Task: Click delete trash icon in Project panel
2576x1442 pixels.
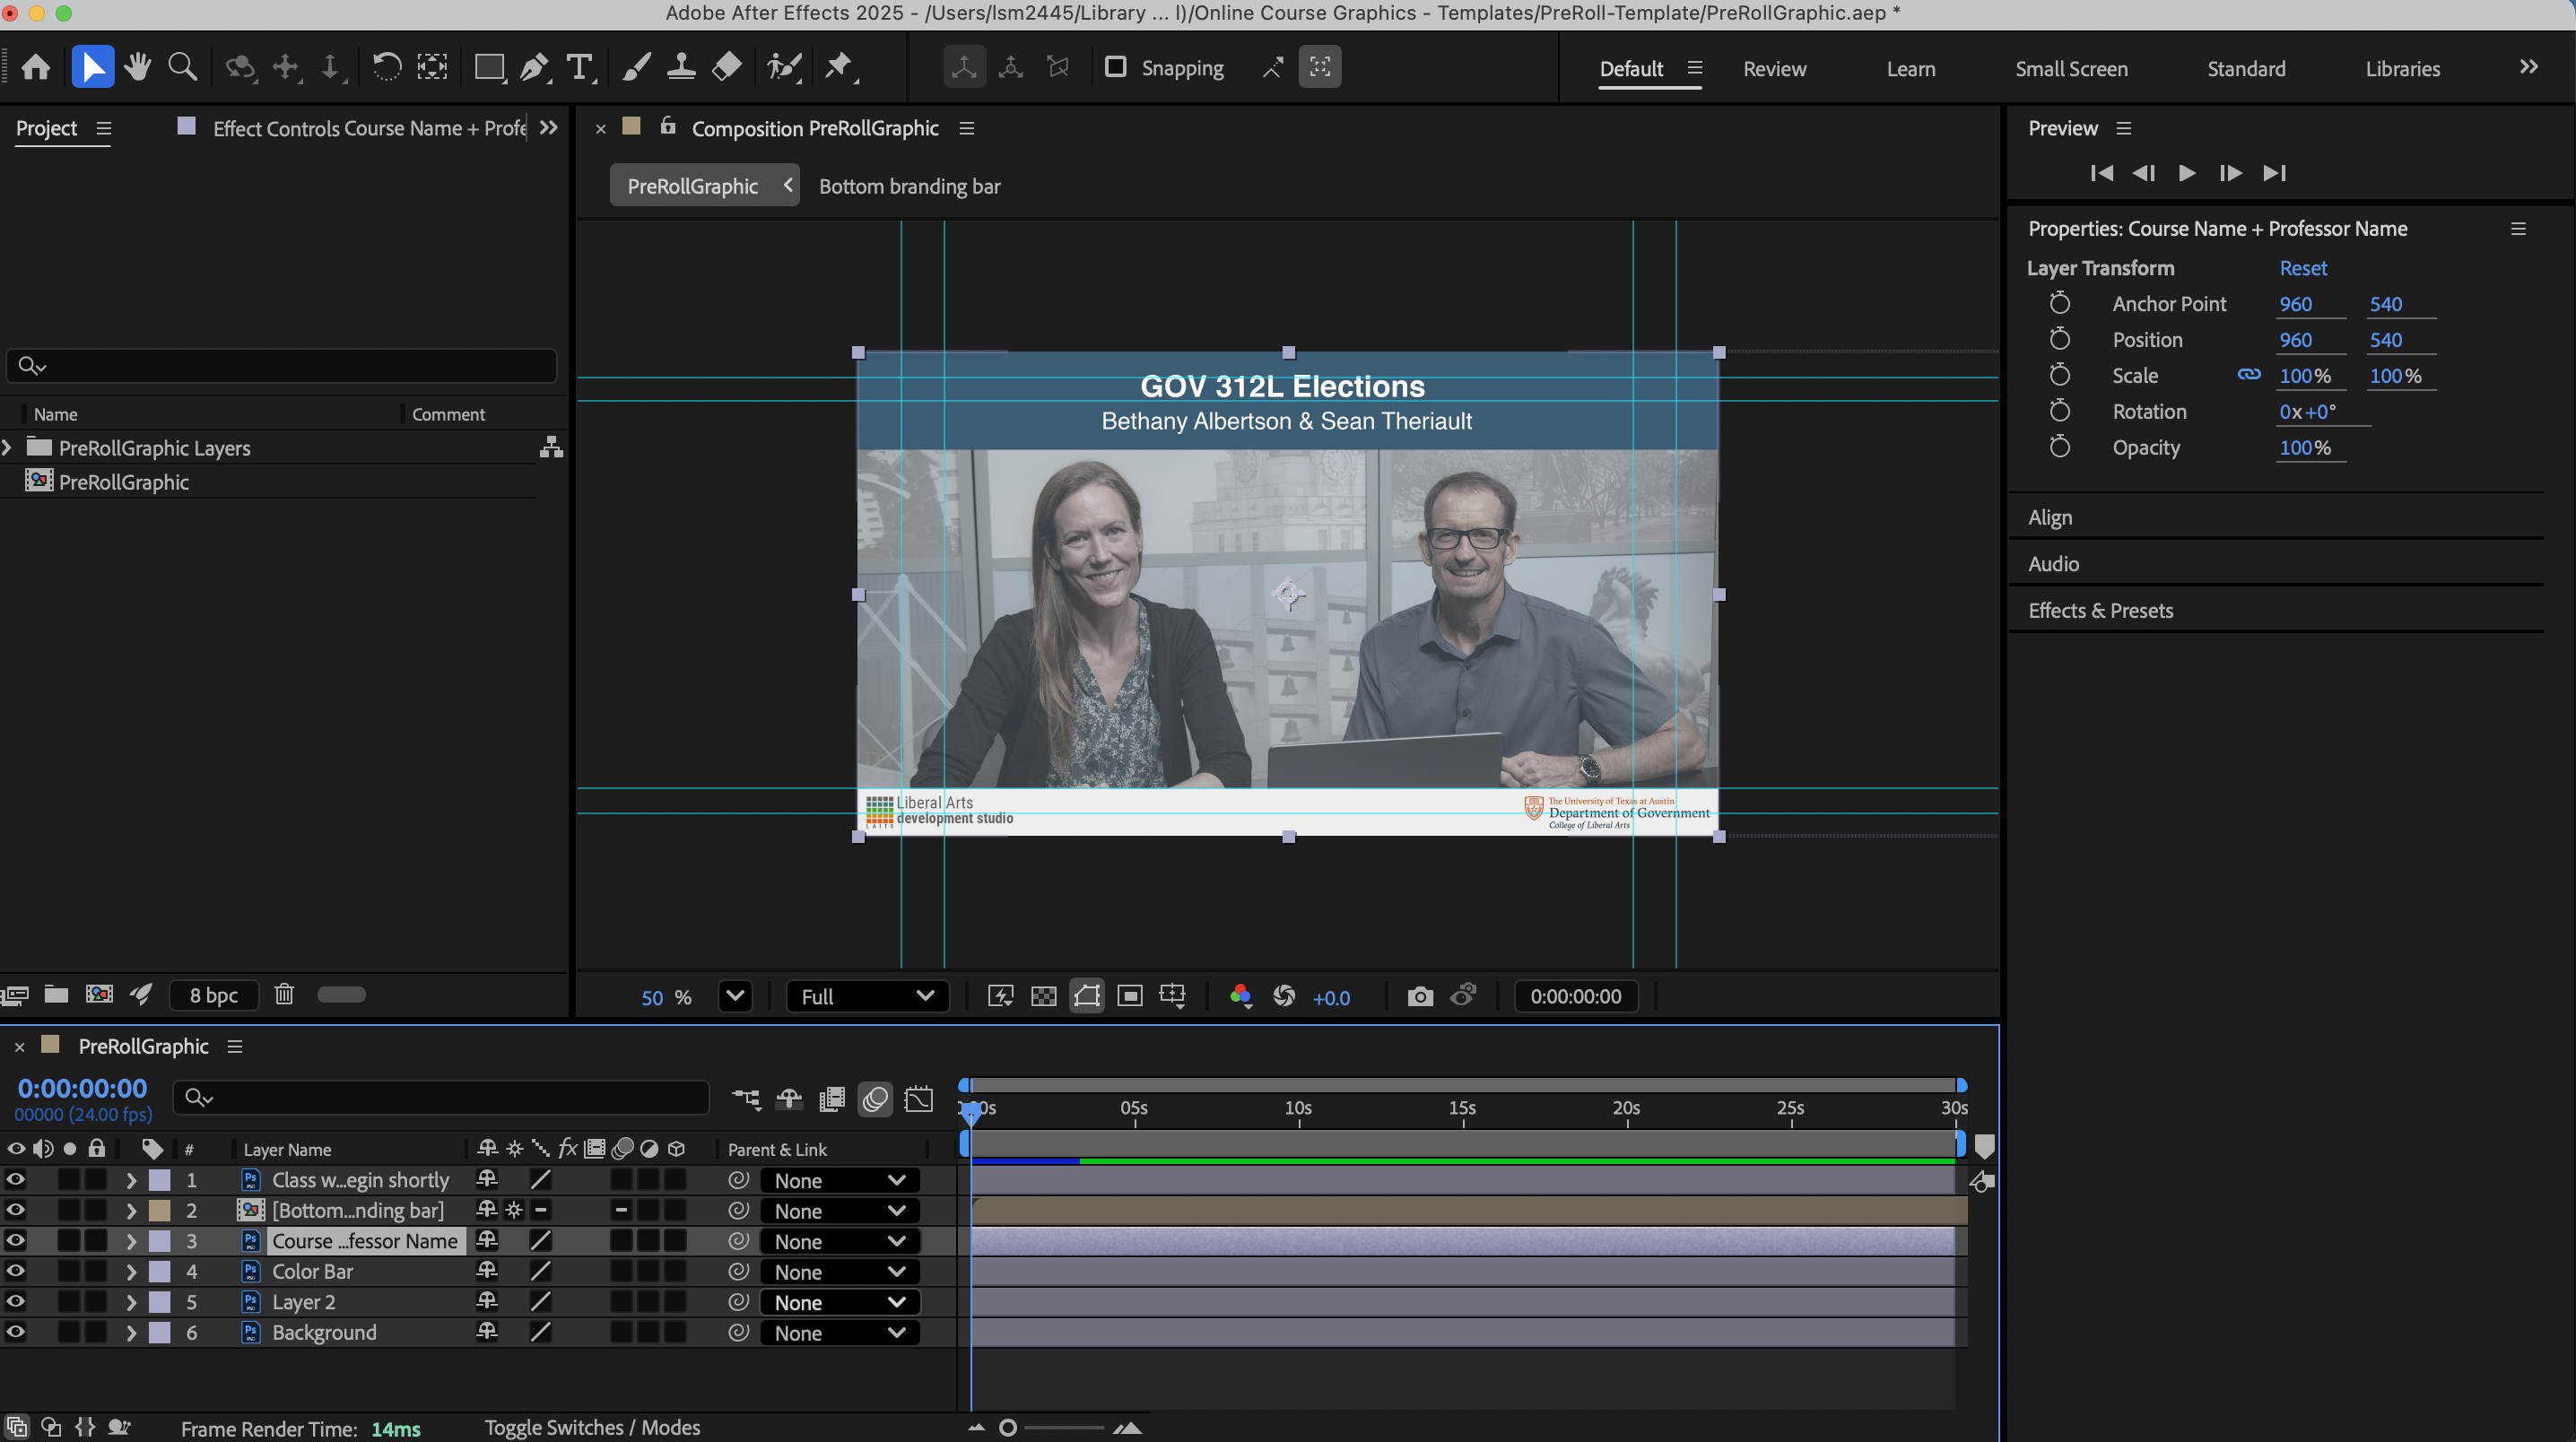Action: pyautogui.click(x=284, y=994)
